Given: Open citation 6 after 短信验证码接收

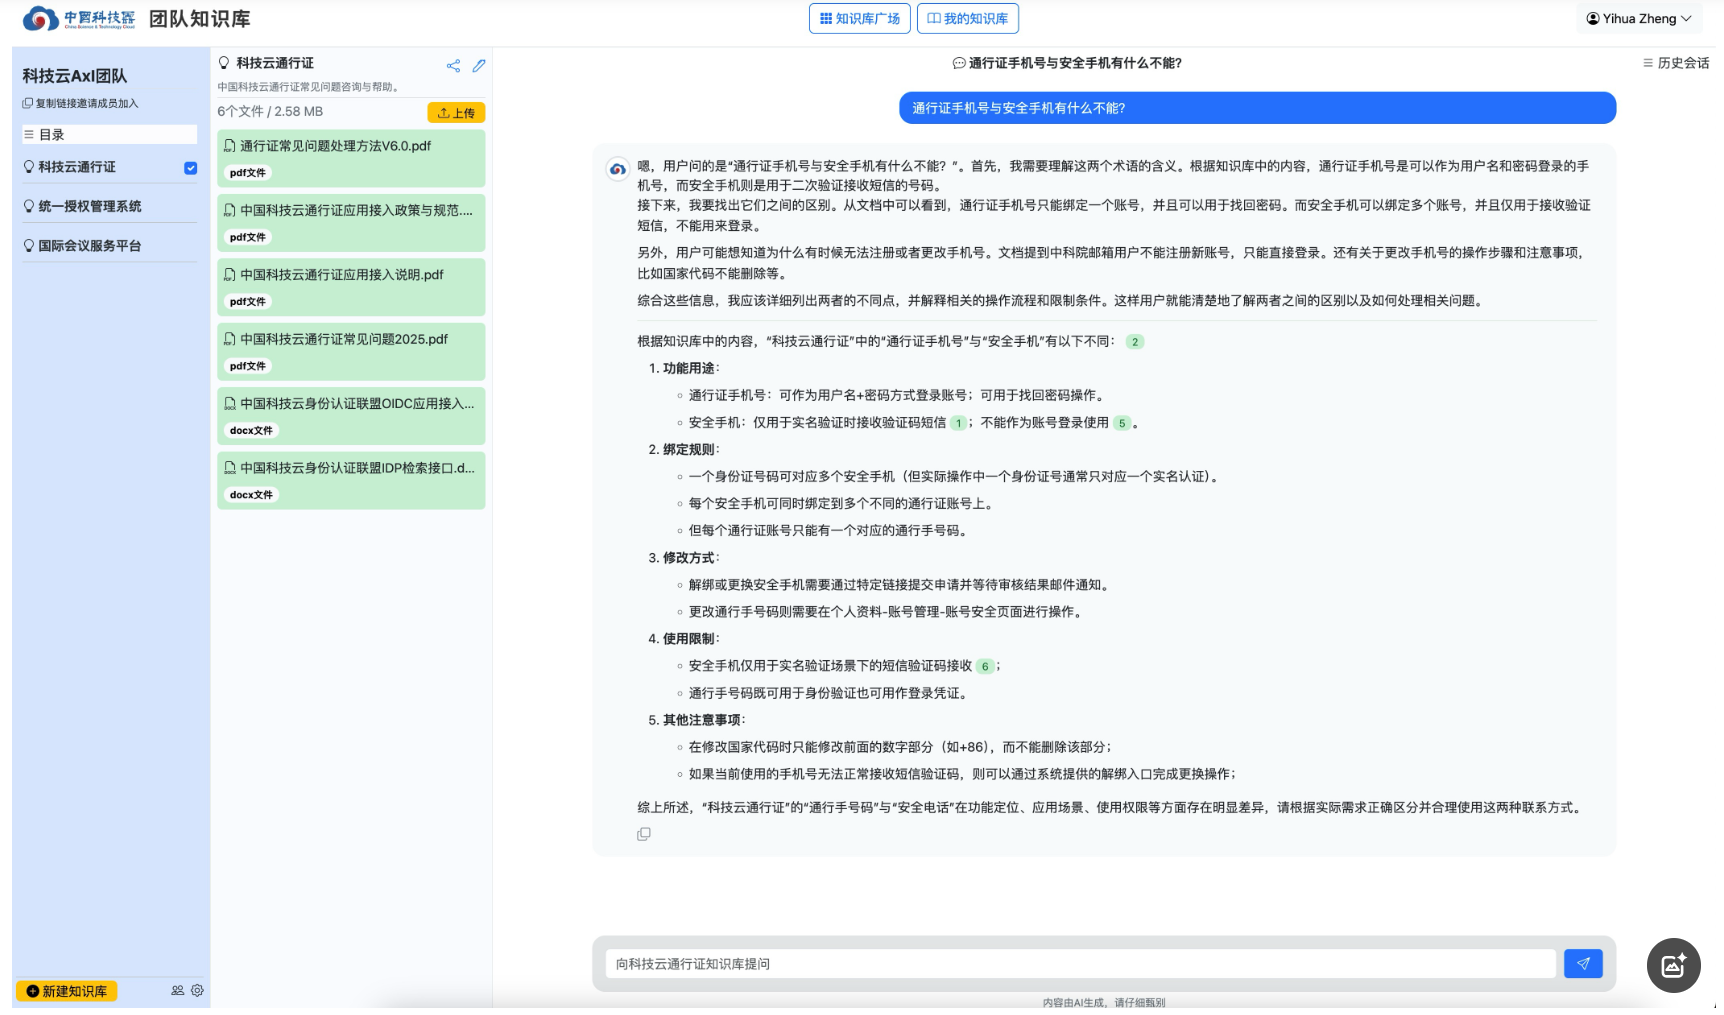Looking at the screenshot, I should pyautogui.click(x=985, y=666).
